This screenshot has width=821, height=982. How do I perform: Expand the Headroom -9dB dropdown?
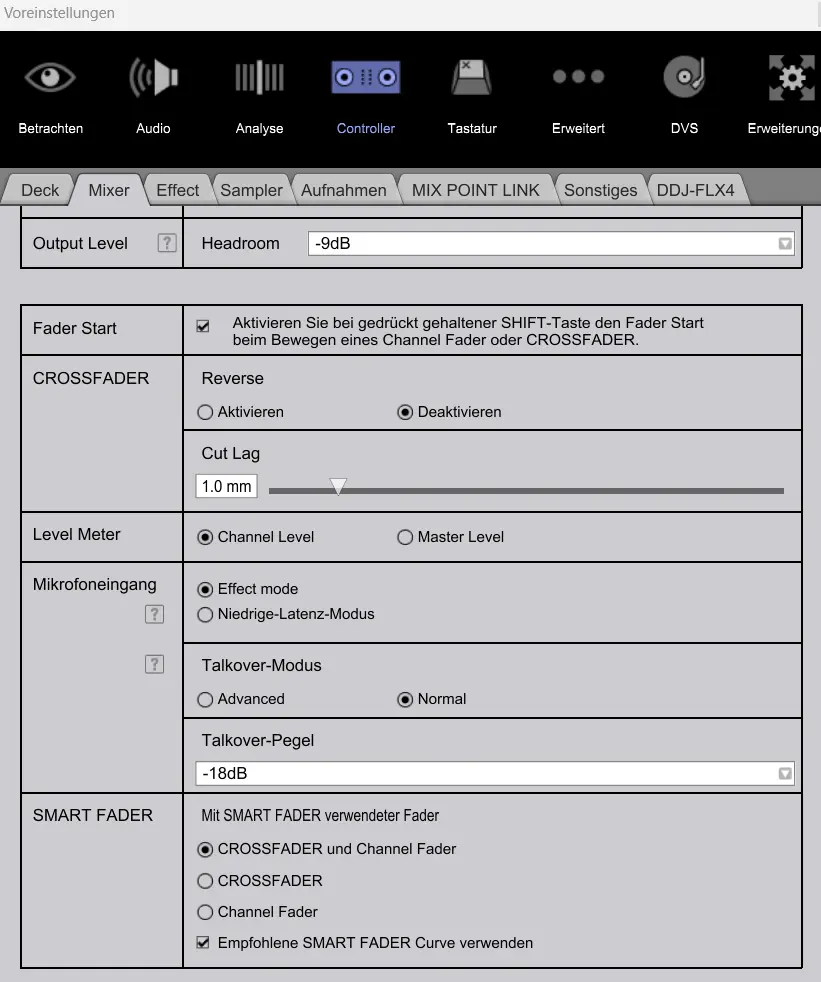click(x=785, y=244)
